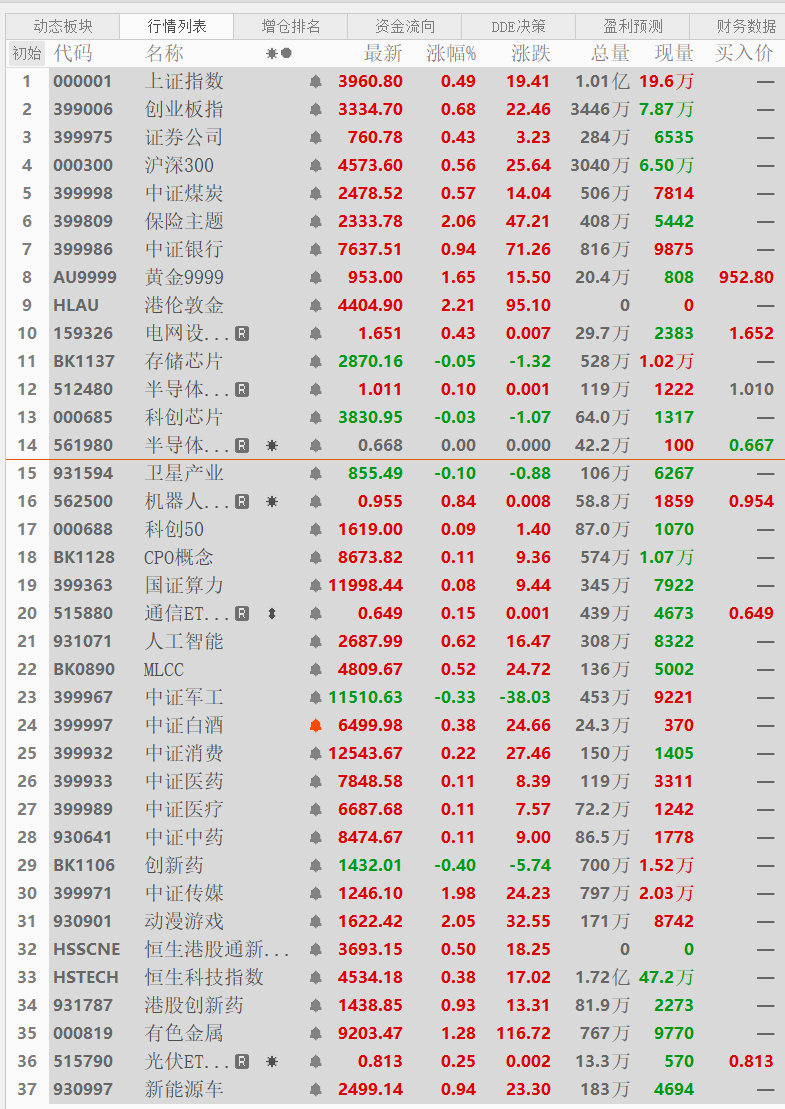Click the red alert bell on 中证白酒 row
The image size is (785, 1109).
(x=315, y=726)
